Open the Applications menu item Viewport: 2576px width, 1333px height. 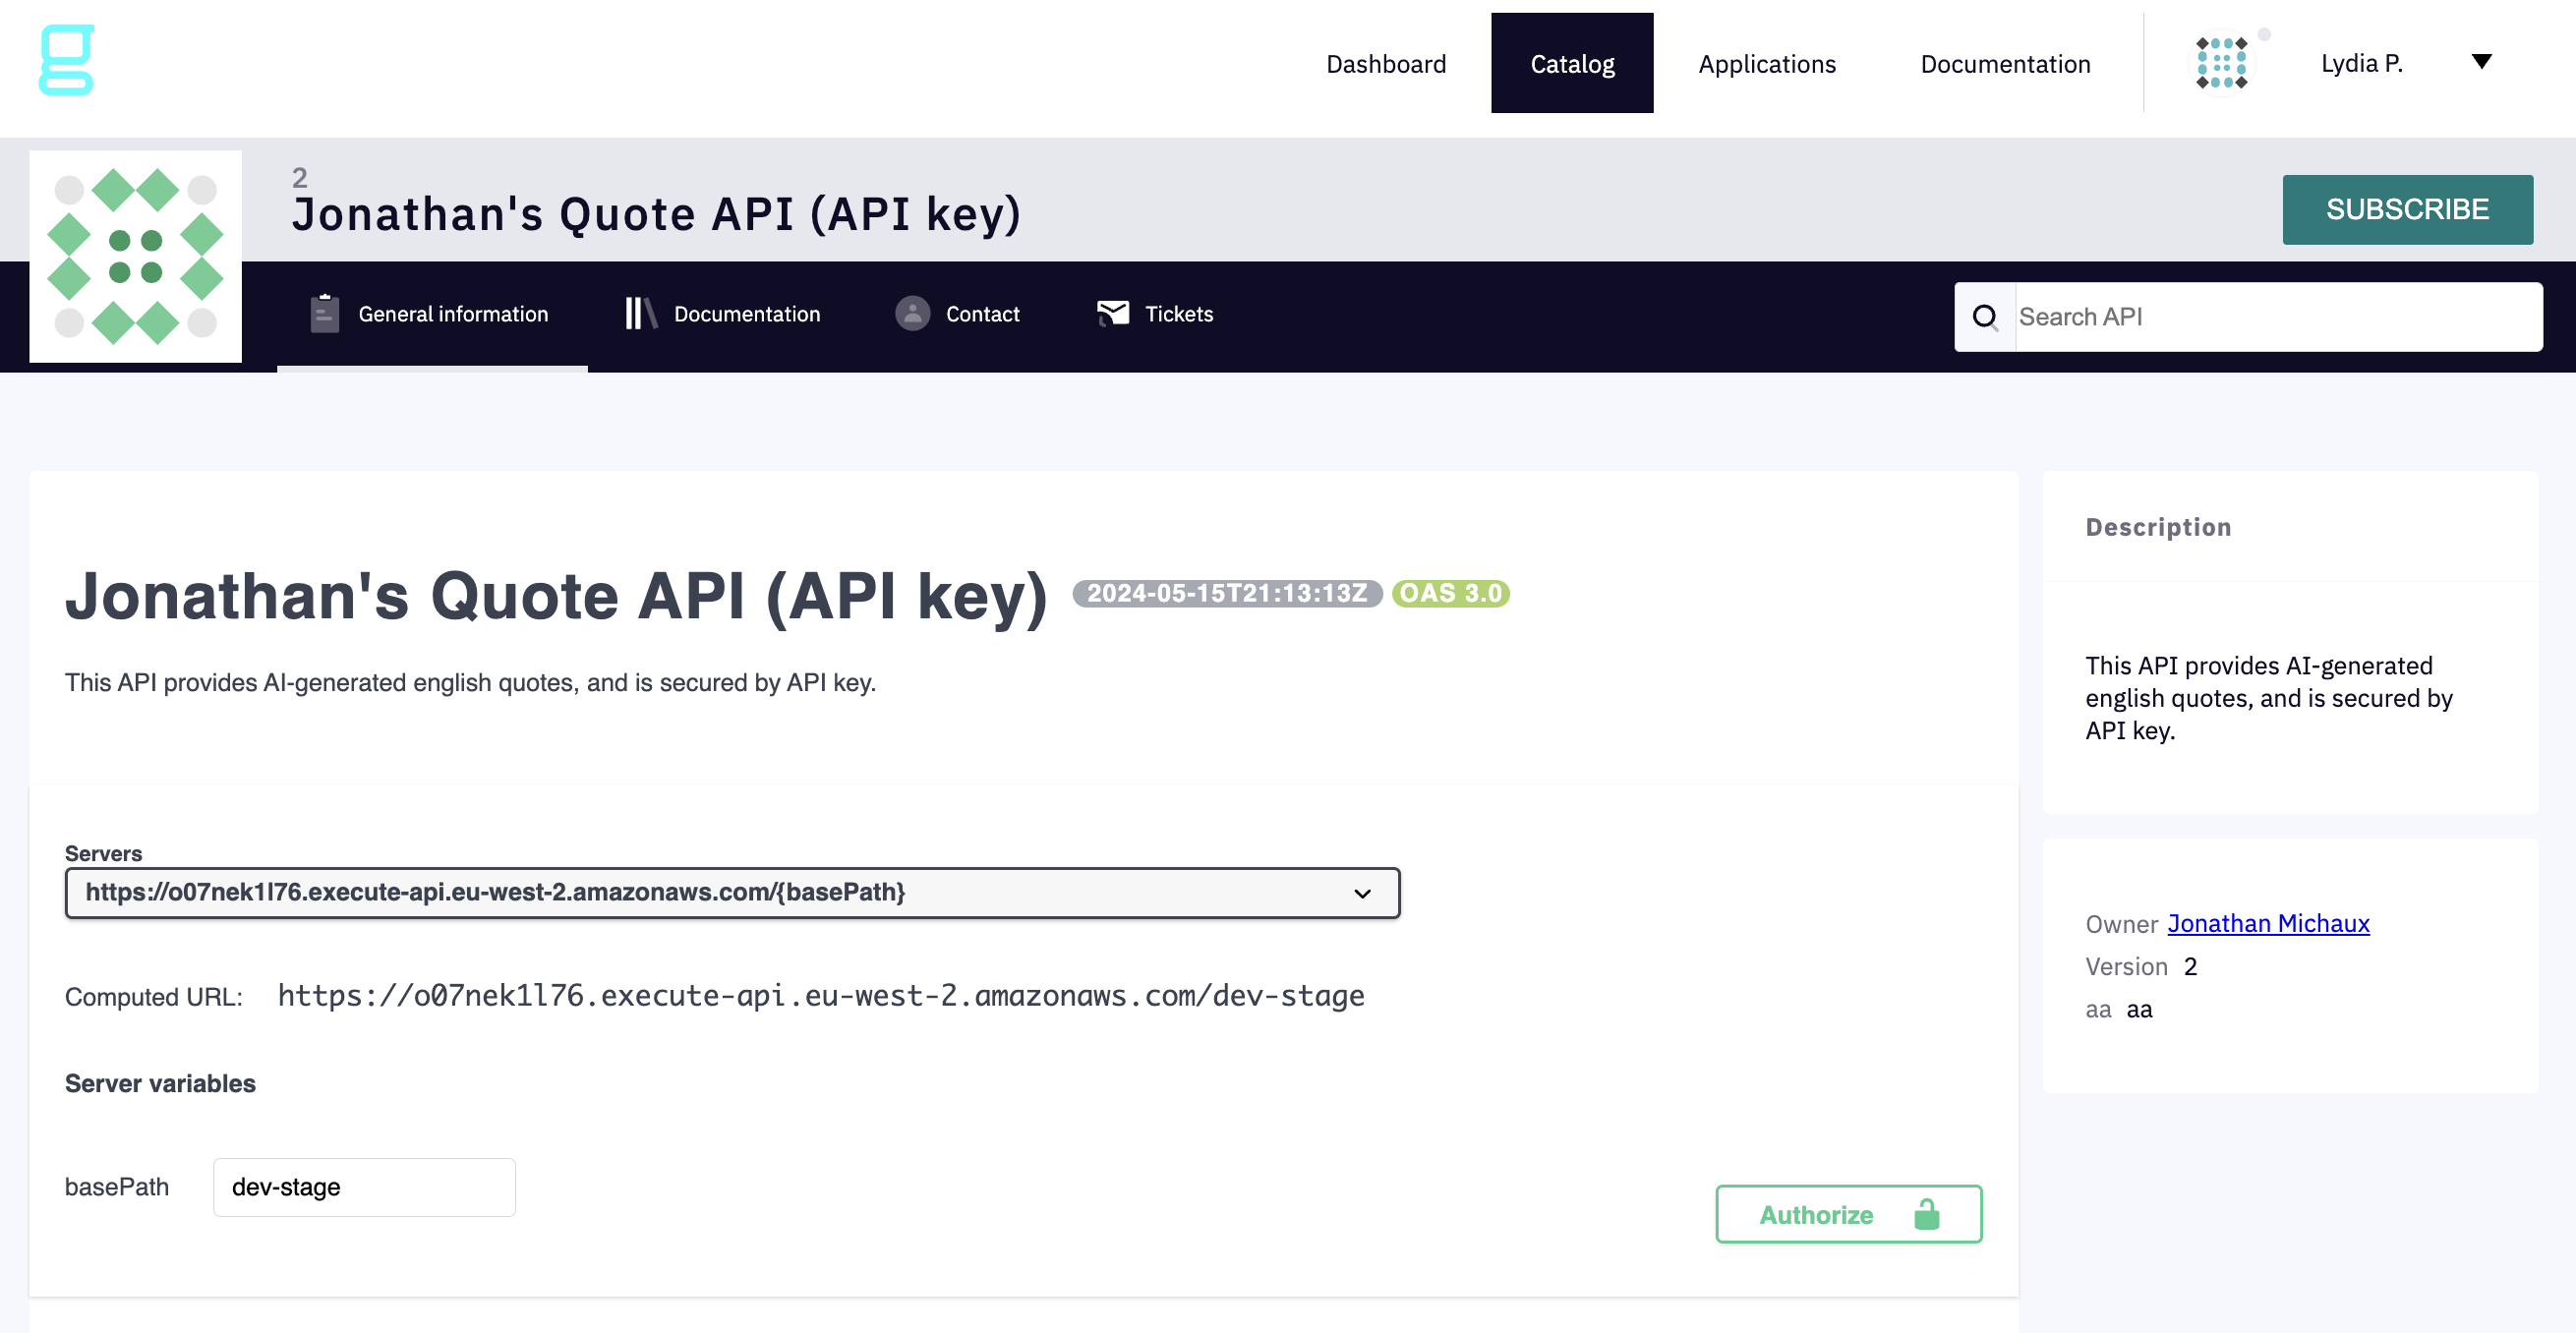point(1766,64)
